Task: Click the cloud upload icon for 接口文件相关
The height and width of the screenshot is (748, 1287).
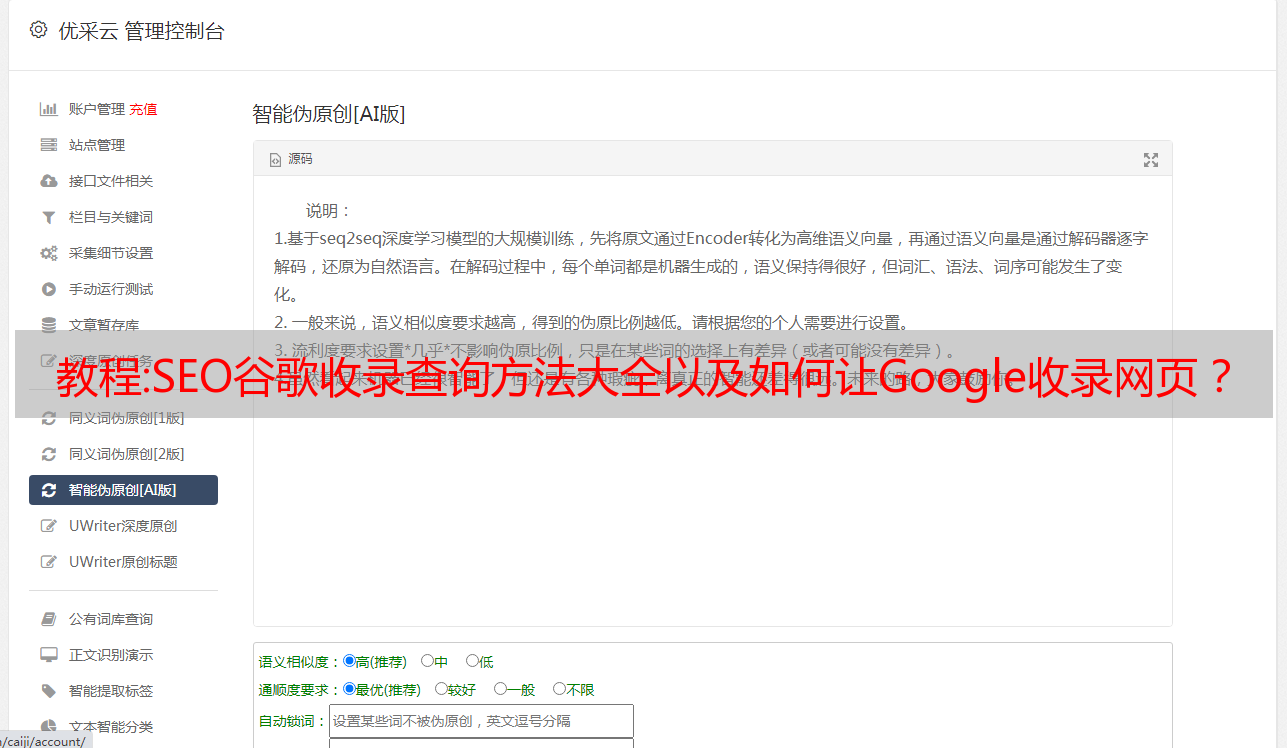Action: [48, 181]
